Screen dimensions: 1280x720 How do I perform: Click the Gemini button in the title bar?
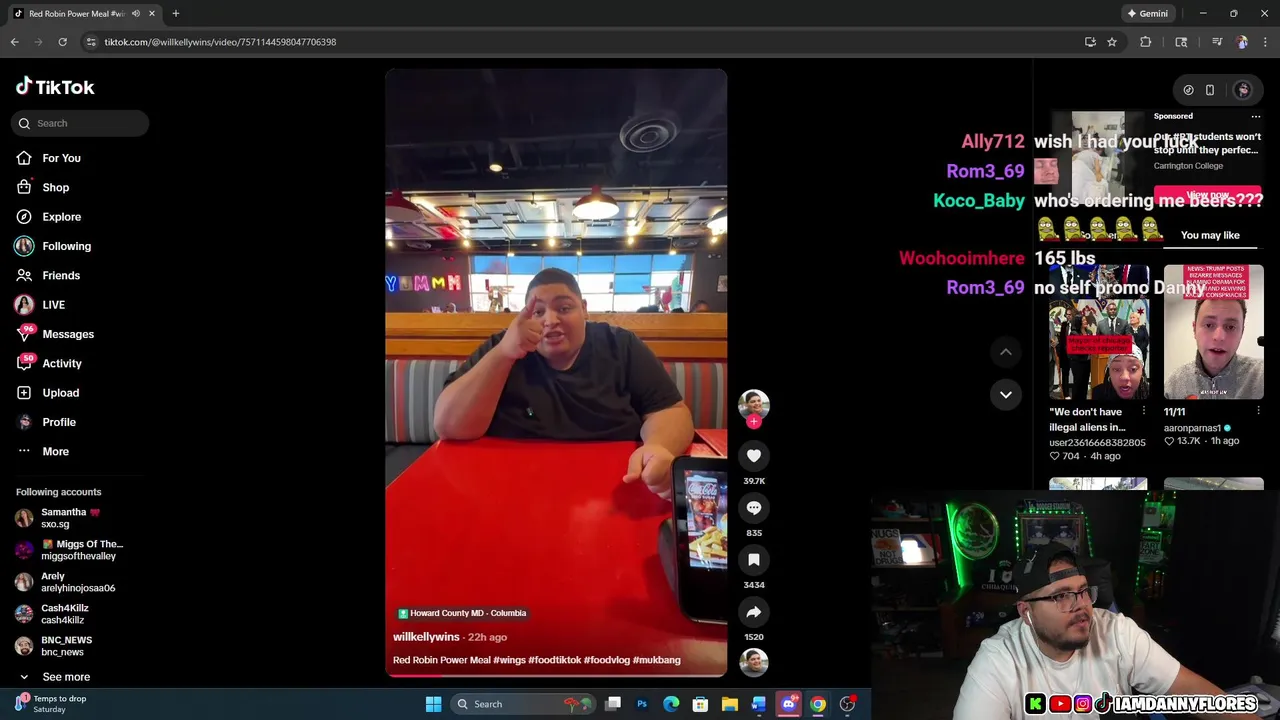[1147, 14]
